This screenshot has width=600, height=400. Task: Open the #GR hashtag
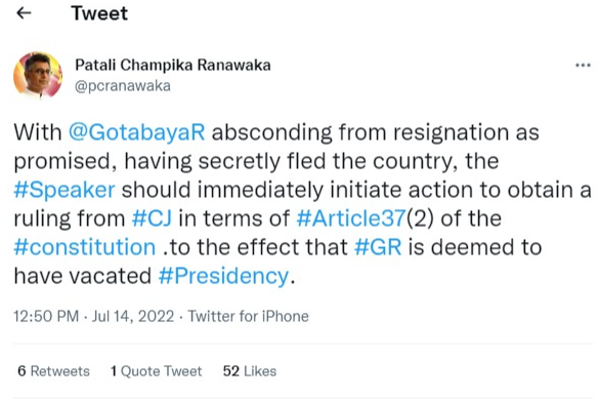coord(378,247)
